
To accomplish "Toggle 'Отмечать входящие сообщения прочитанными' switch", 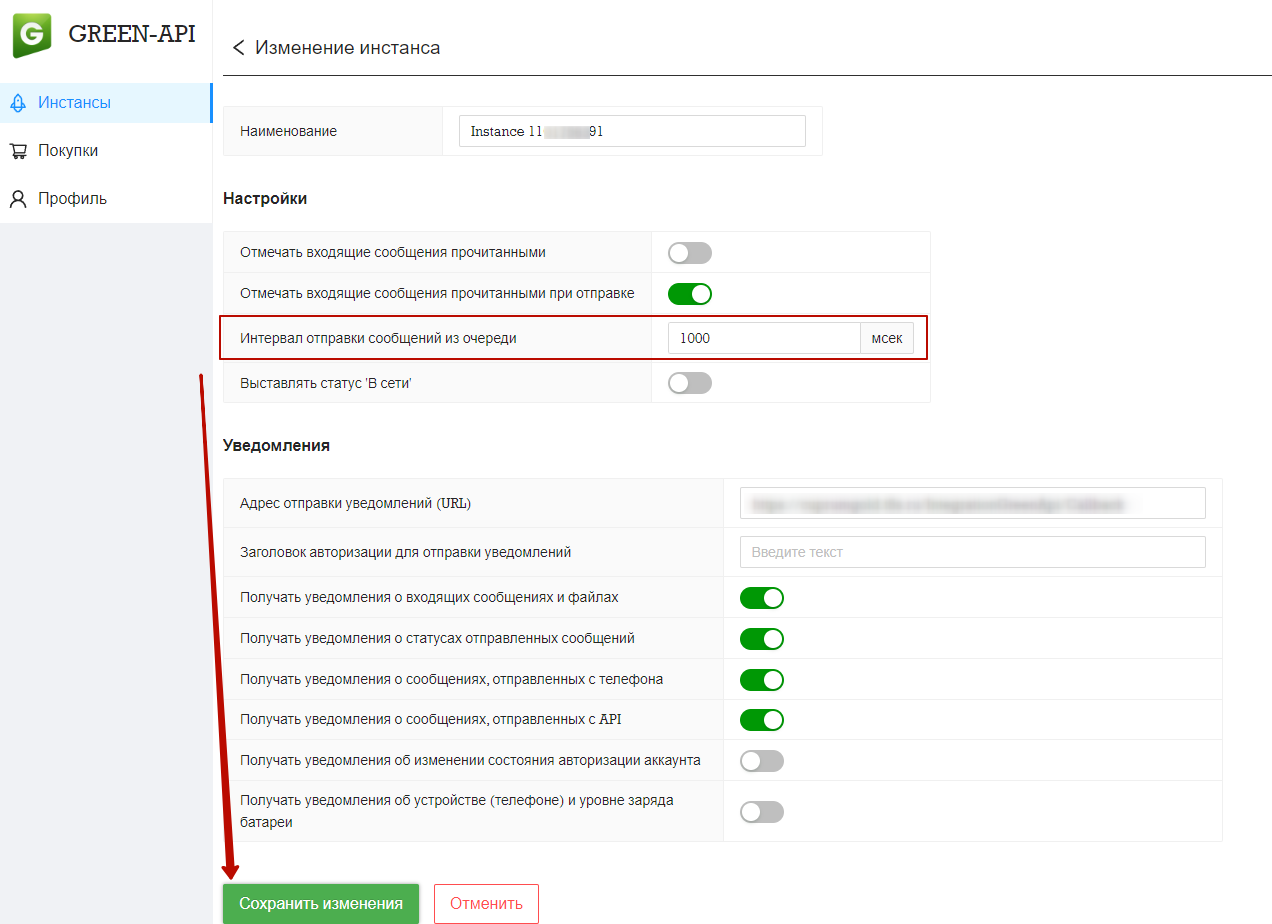I will (690, 253).
